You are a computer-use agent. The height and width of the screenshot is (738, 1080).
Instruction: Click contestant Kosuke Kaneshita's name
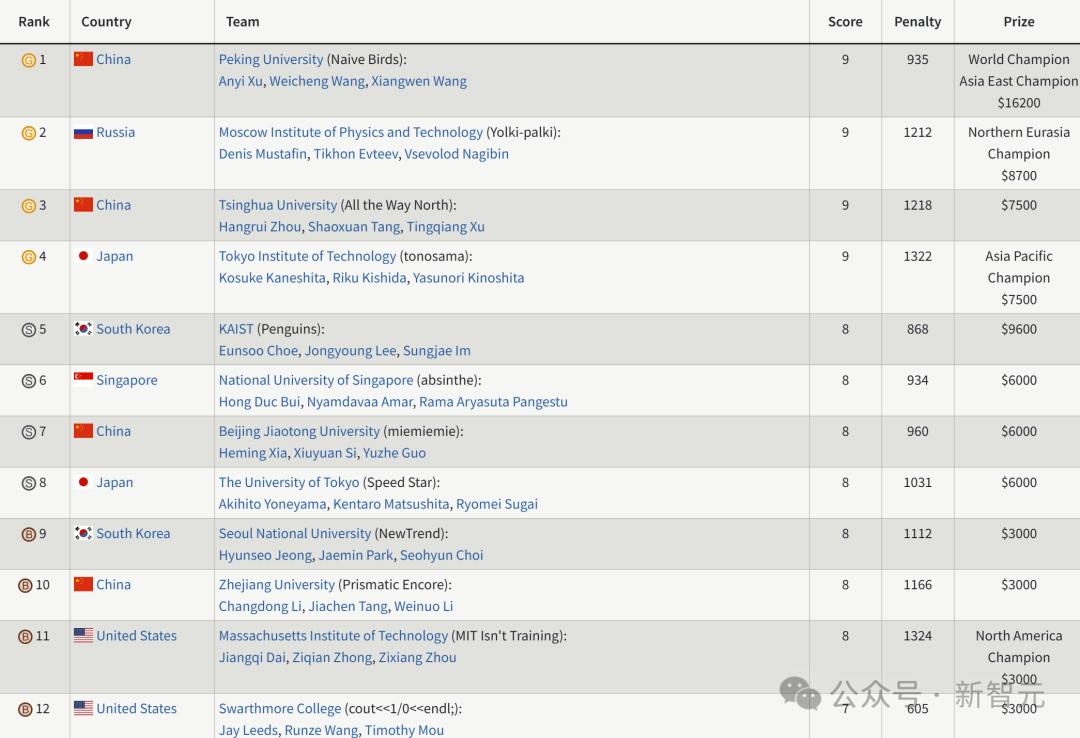[x=272, y=278]
